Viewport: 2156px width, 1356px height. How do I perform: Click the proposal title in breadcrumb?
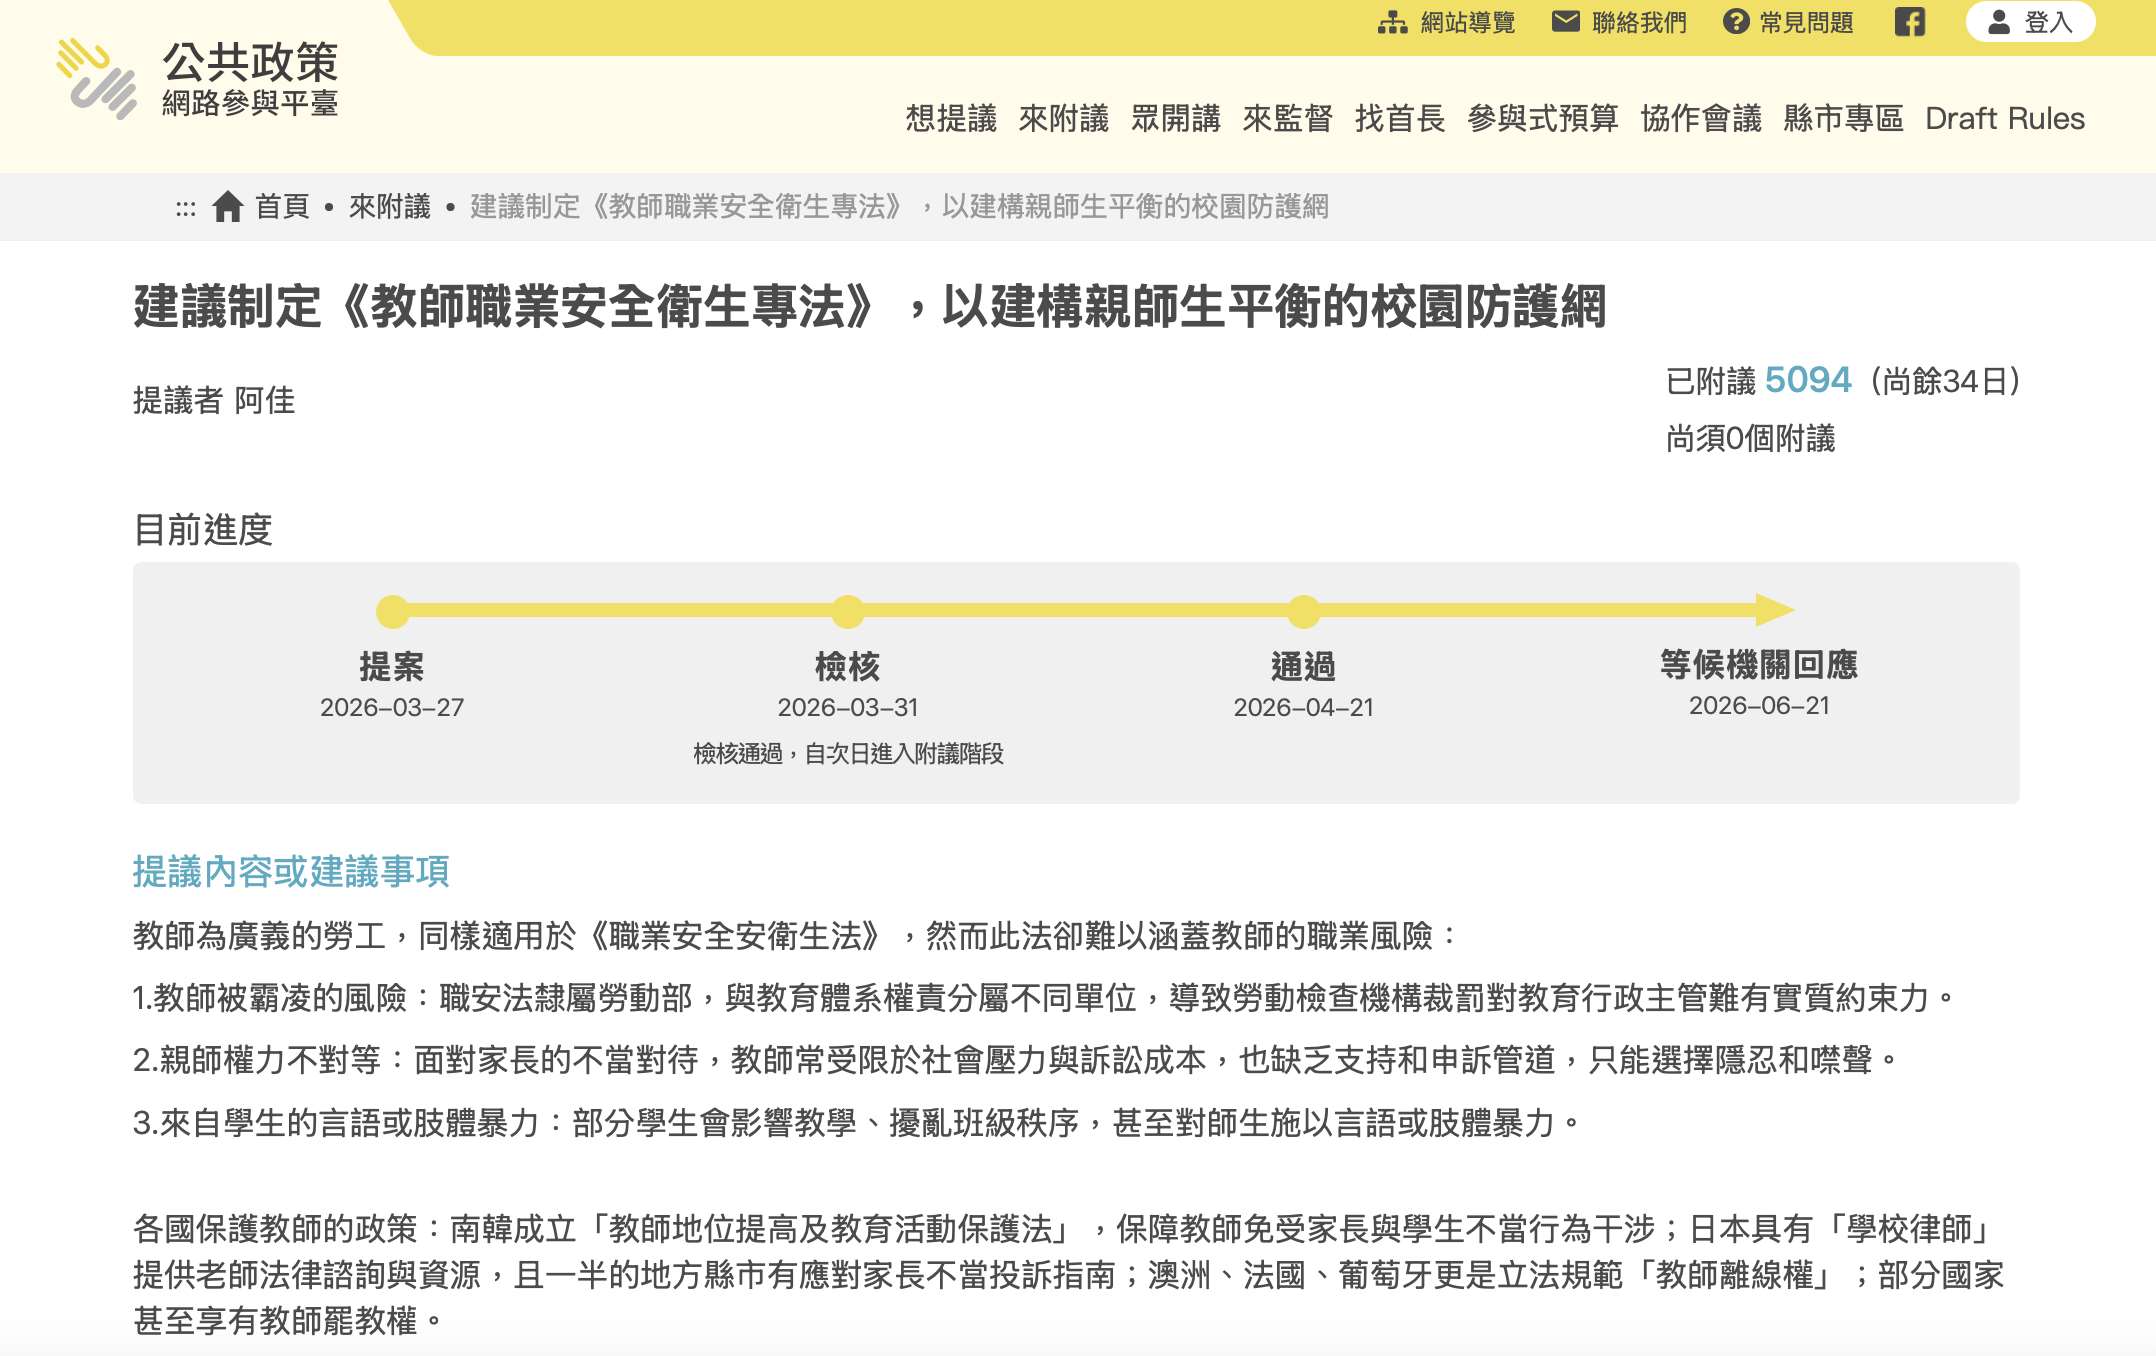pos(899,206)
